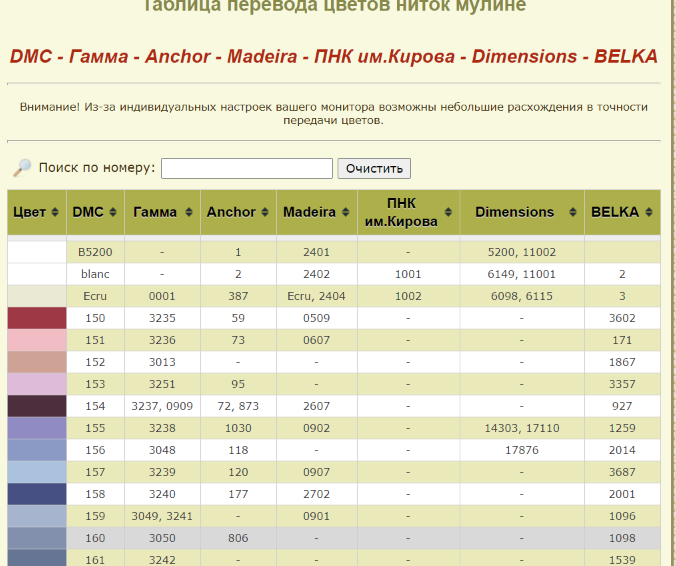Click the 'ПНК им.Кирова' header text
This screenshot has height=566, width=676.
(x=401, y=212)
